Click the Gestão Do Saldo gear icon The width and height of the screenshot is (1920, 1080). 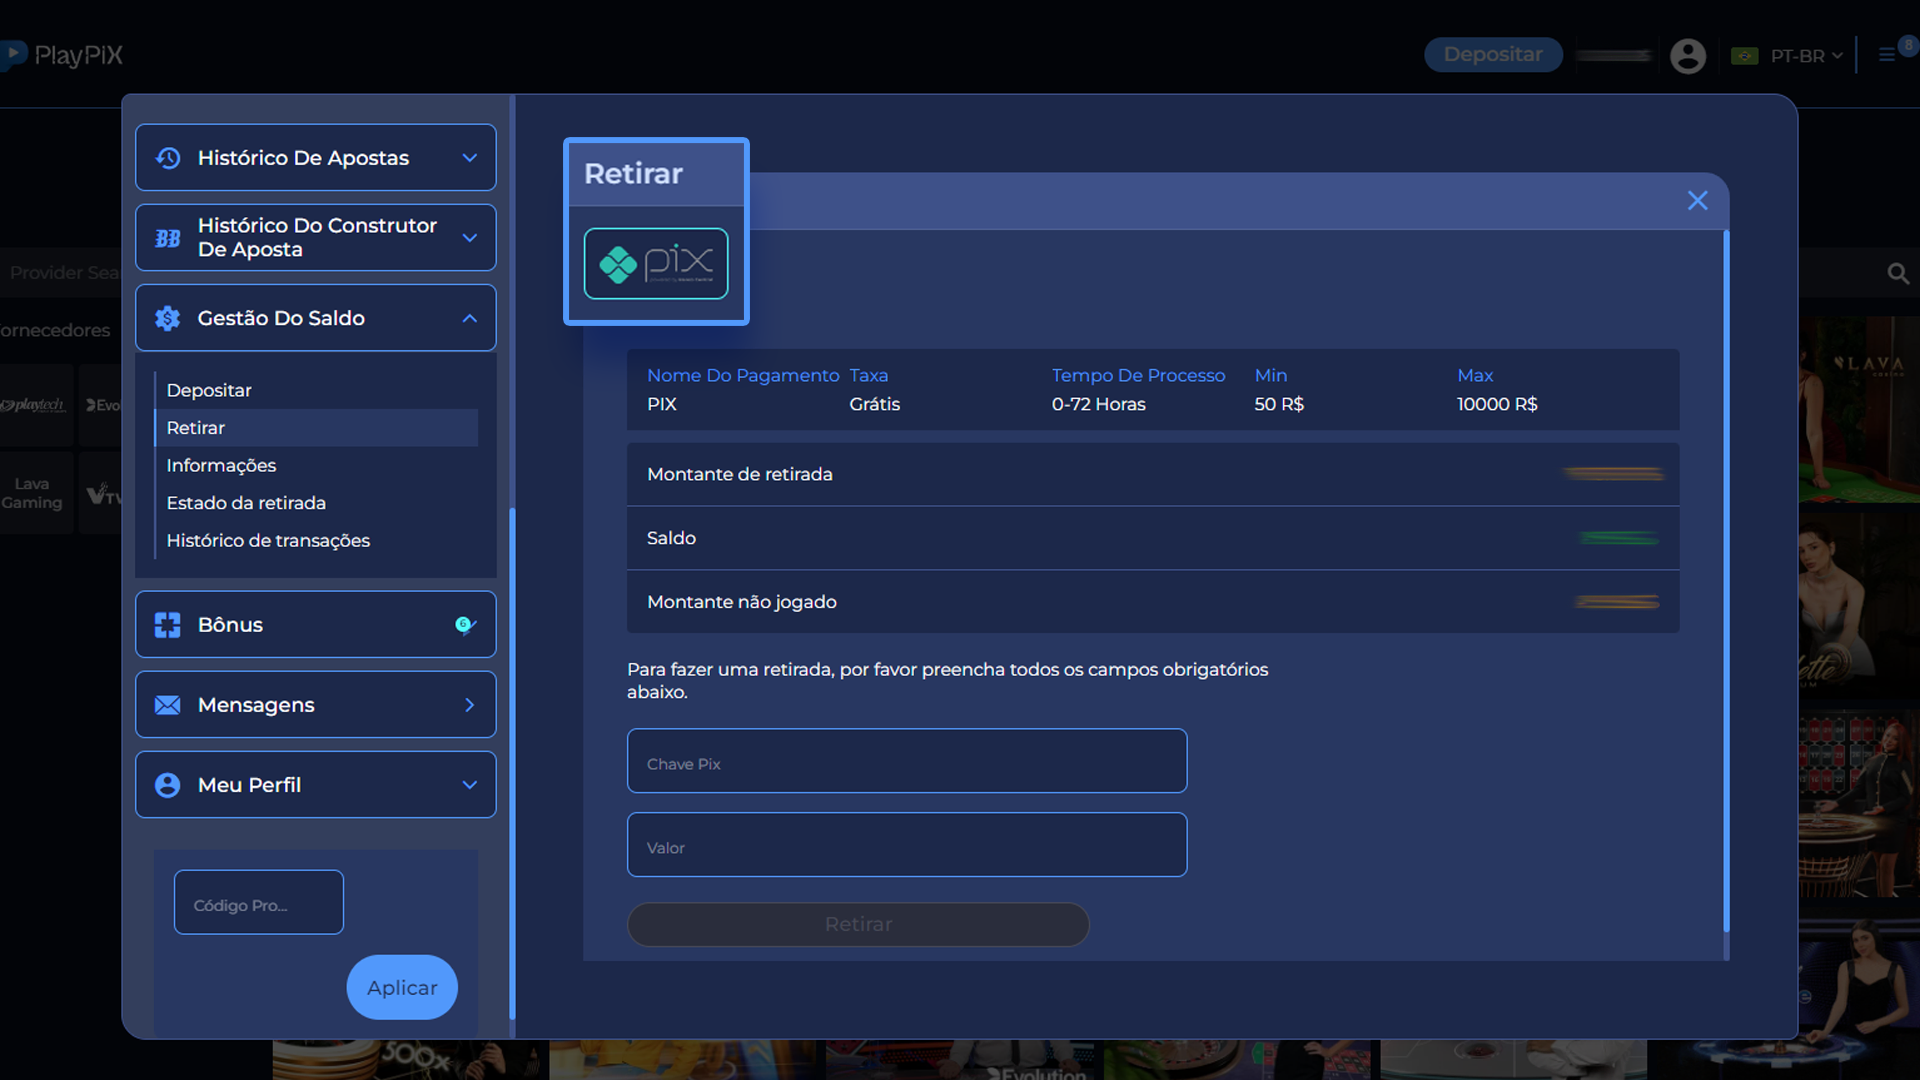[168, 318]
